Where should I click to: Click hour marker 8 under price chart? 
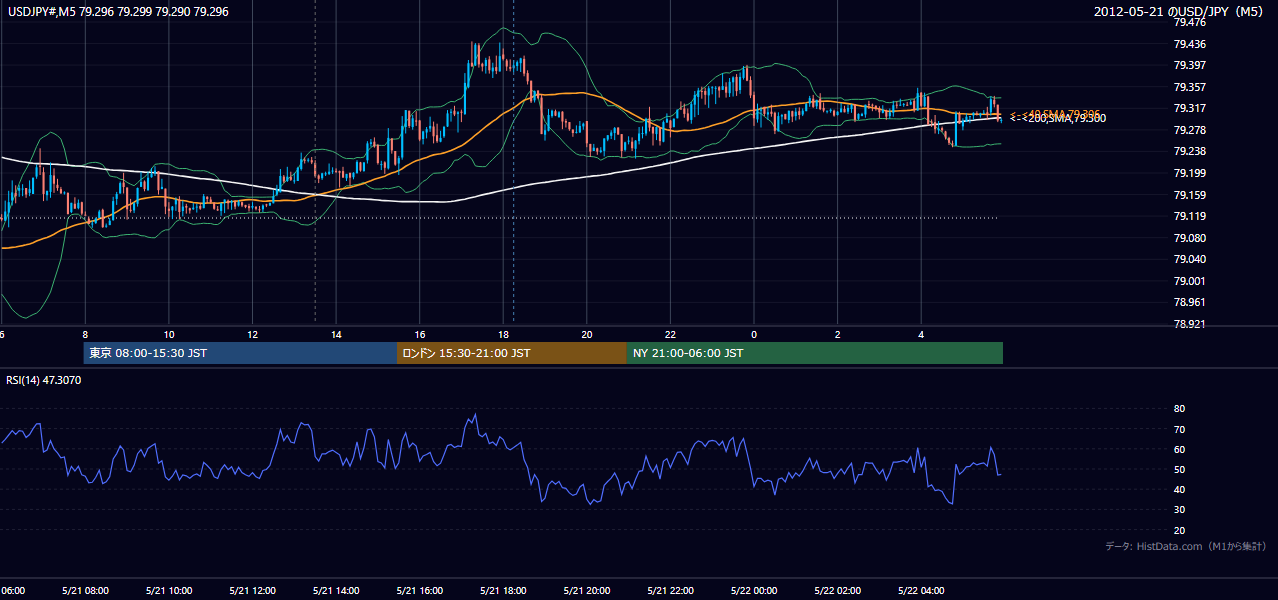85,334
